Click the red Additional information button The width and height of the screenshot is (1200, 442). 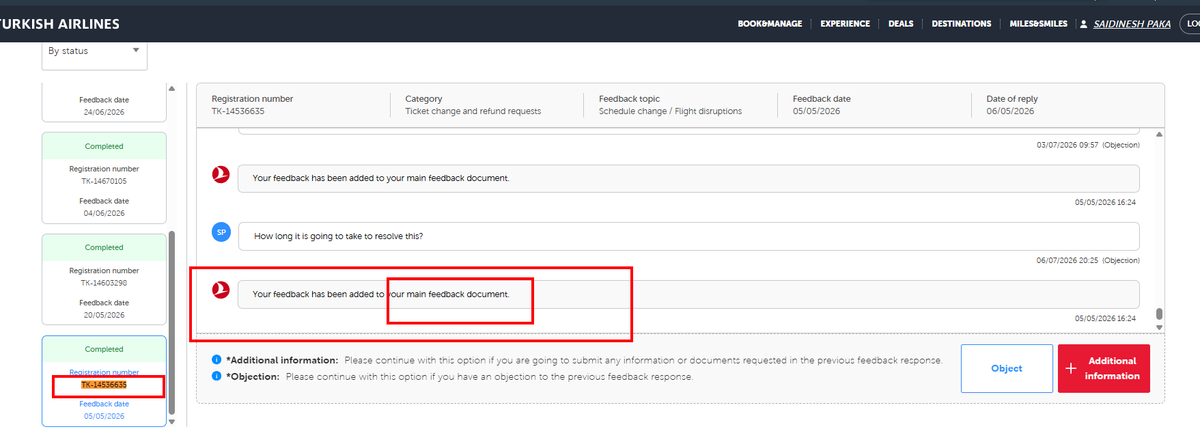(x=1104, y=368)
